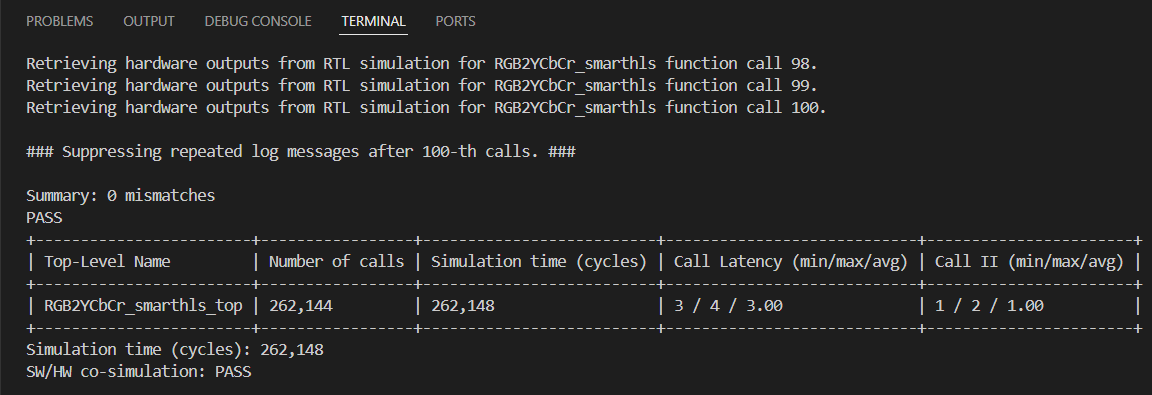Click the table header 'Simulation time (cycles)'

539,261
